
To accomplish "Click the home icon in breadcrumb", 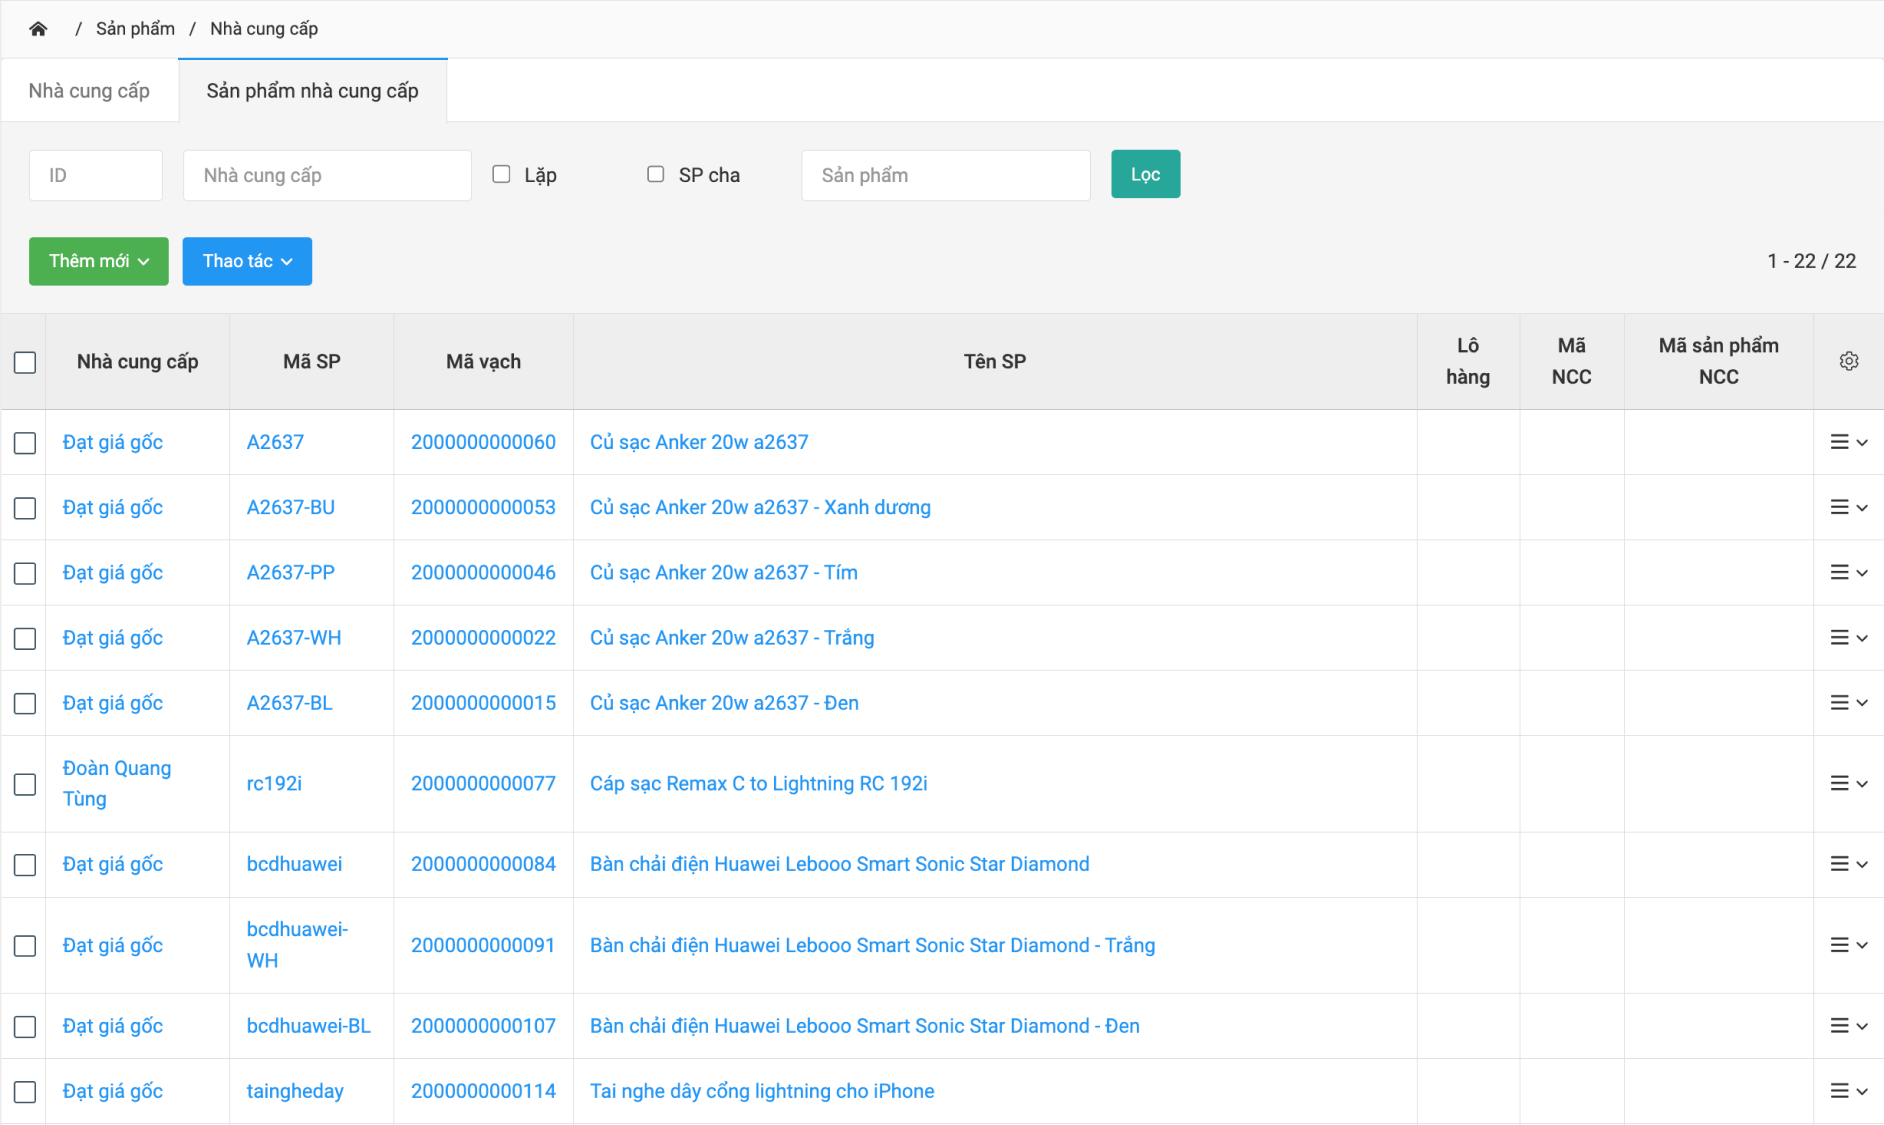I will click(38, 29).
